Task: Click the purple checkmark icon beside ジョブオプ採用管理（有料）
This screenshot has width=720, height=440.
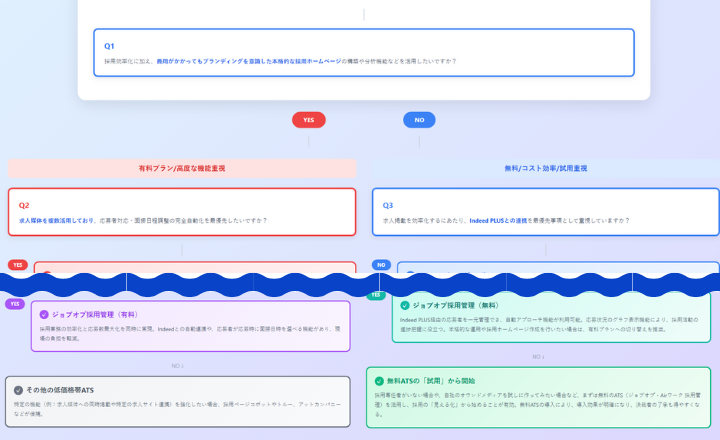Action: (x=44, y=313)
